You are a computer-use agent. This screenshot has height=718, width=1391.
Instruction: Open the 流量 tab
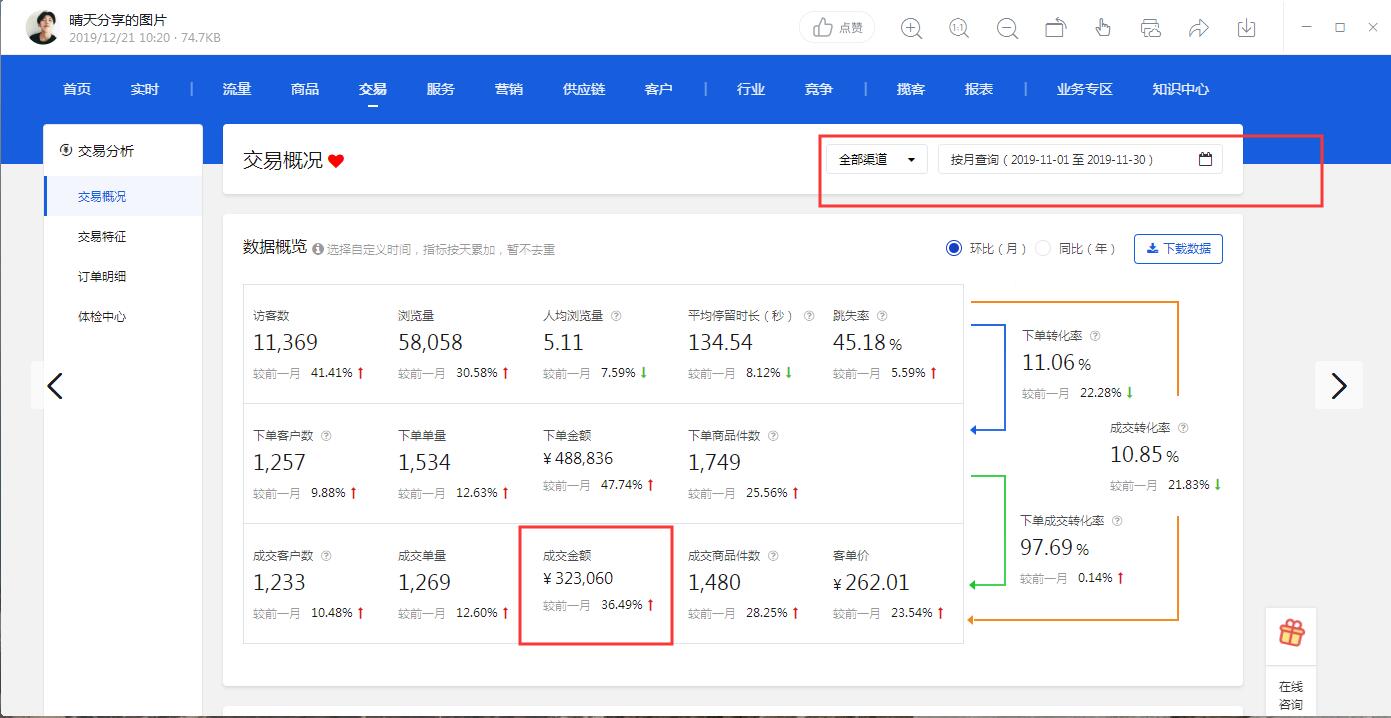coord(237,89)
